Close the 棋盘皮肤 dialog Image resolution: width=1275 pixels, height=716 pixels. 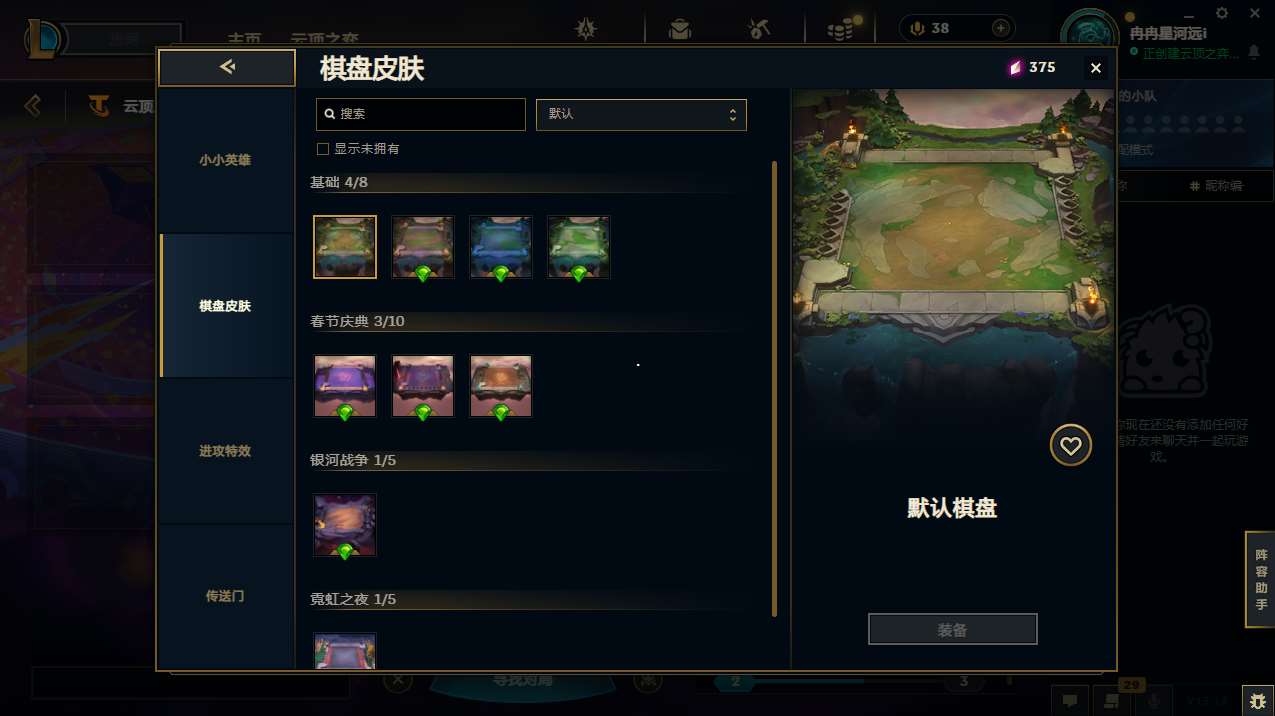[x=1096, y=68]
